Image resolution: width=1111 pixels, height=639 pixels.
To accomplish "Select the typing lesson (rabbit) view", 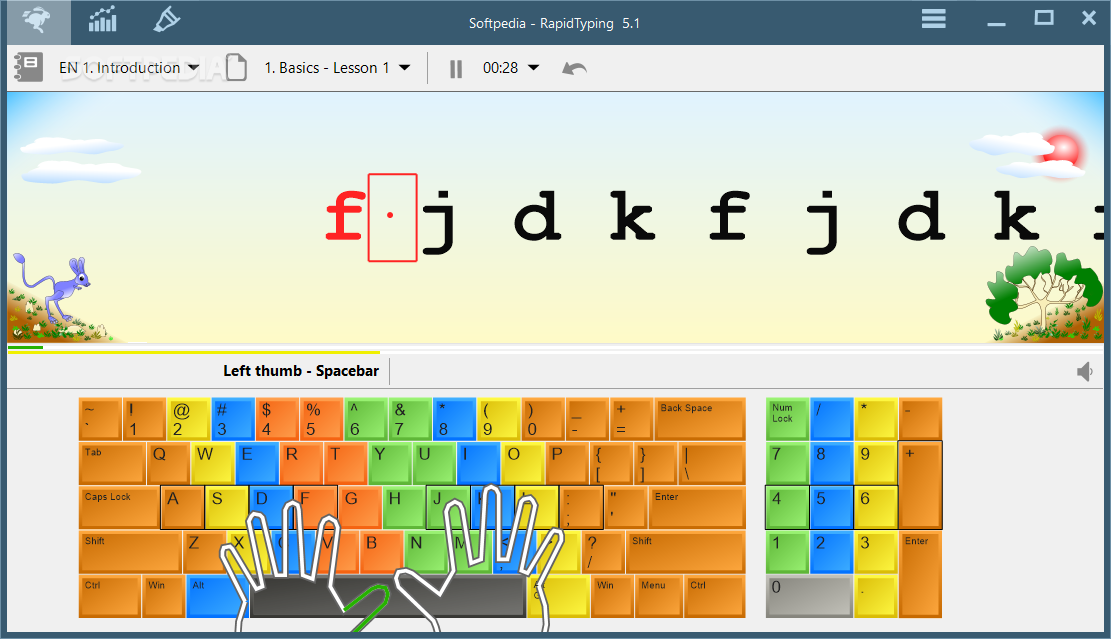I will (36, 20).
